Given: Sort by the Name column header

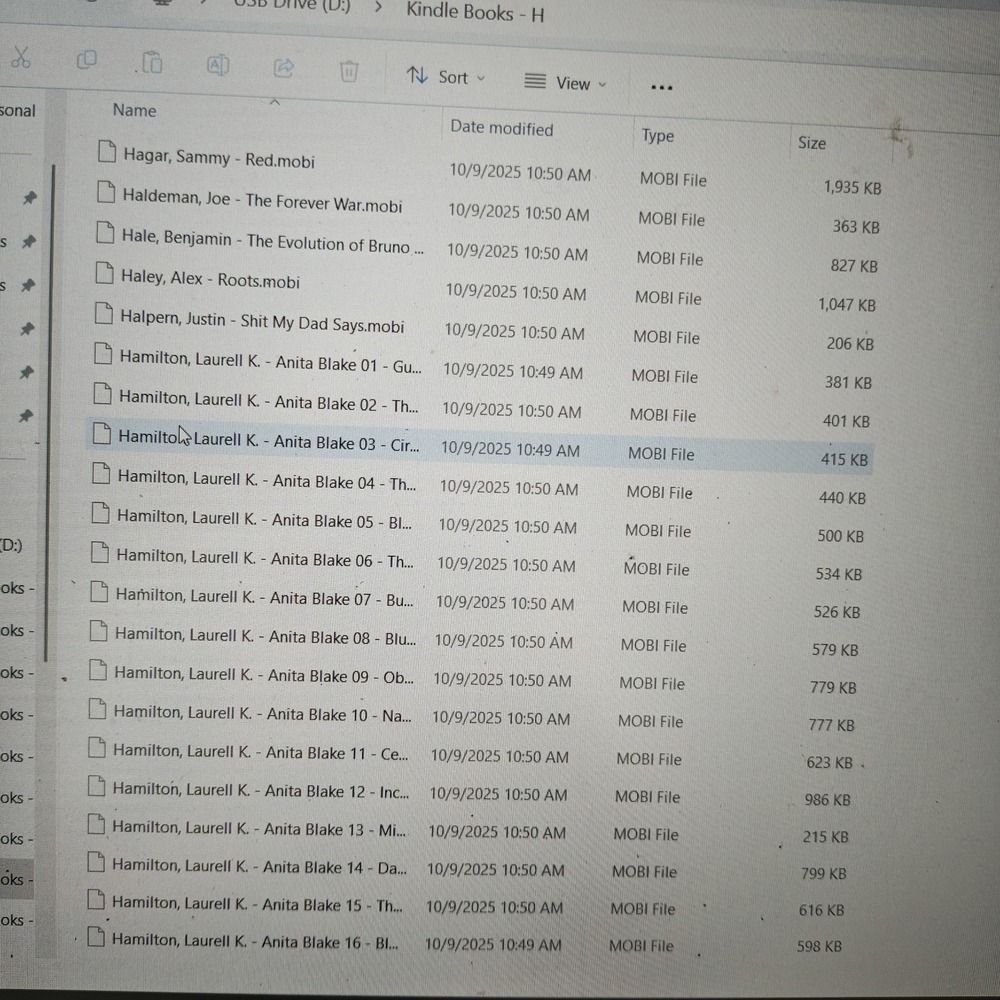Looking at the screenshot, I should click(135, 110).
